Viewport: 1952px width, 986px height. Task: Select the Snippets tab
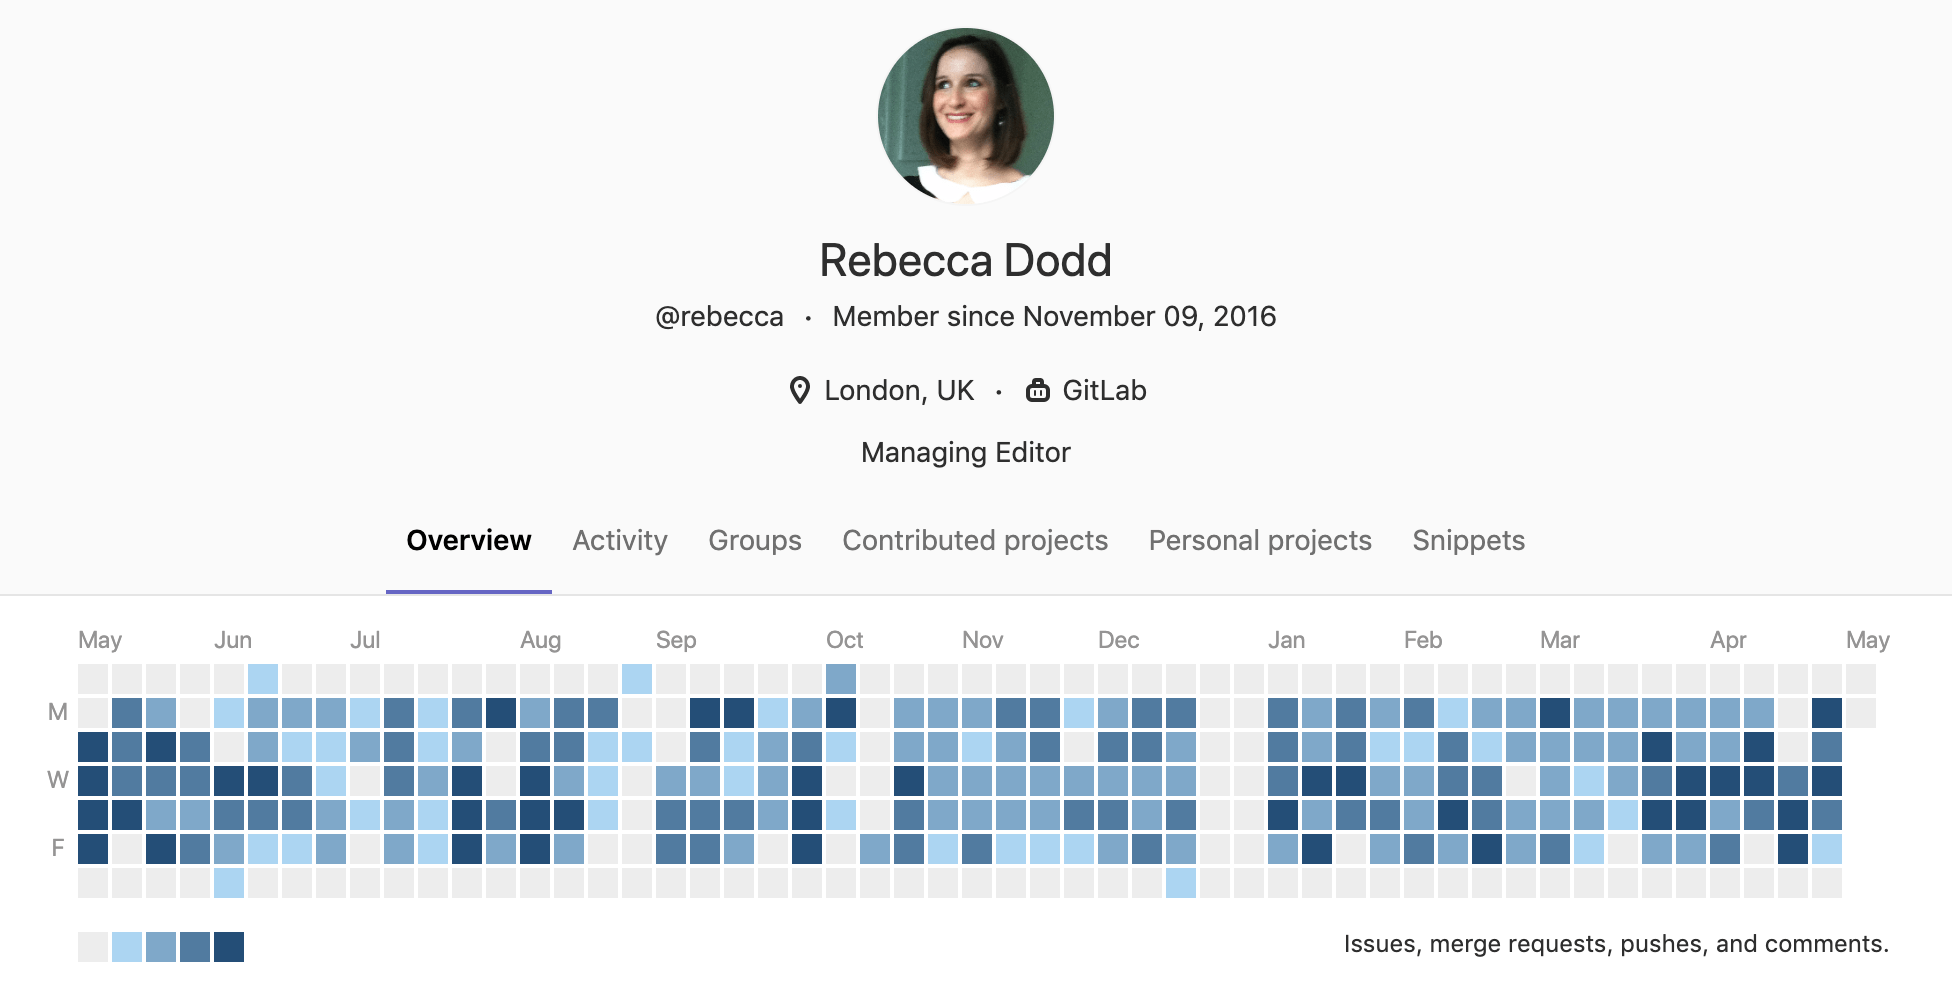pos(1468,540)
